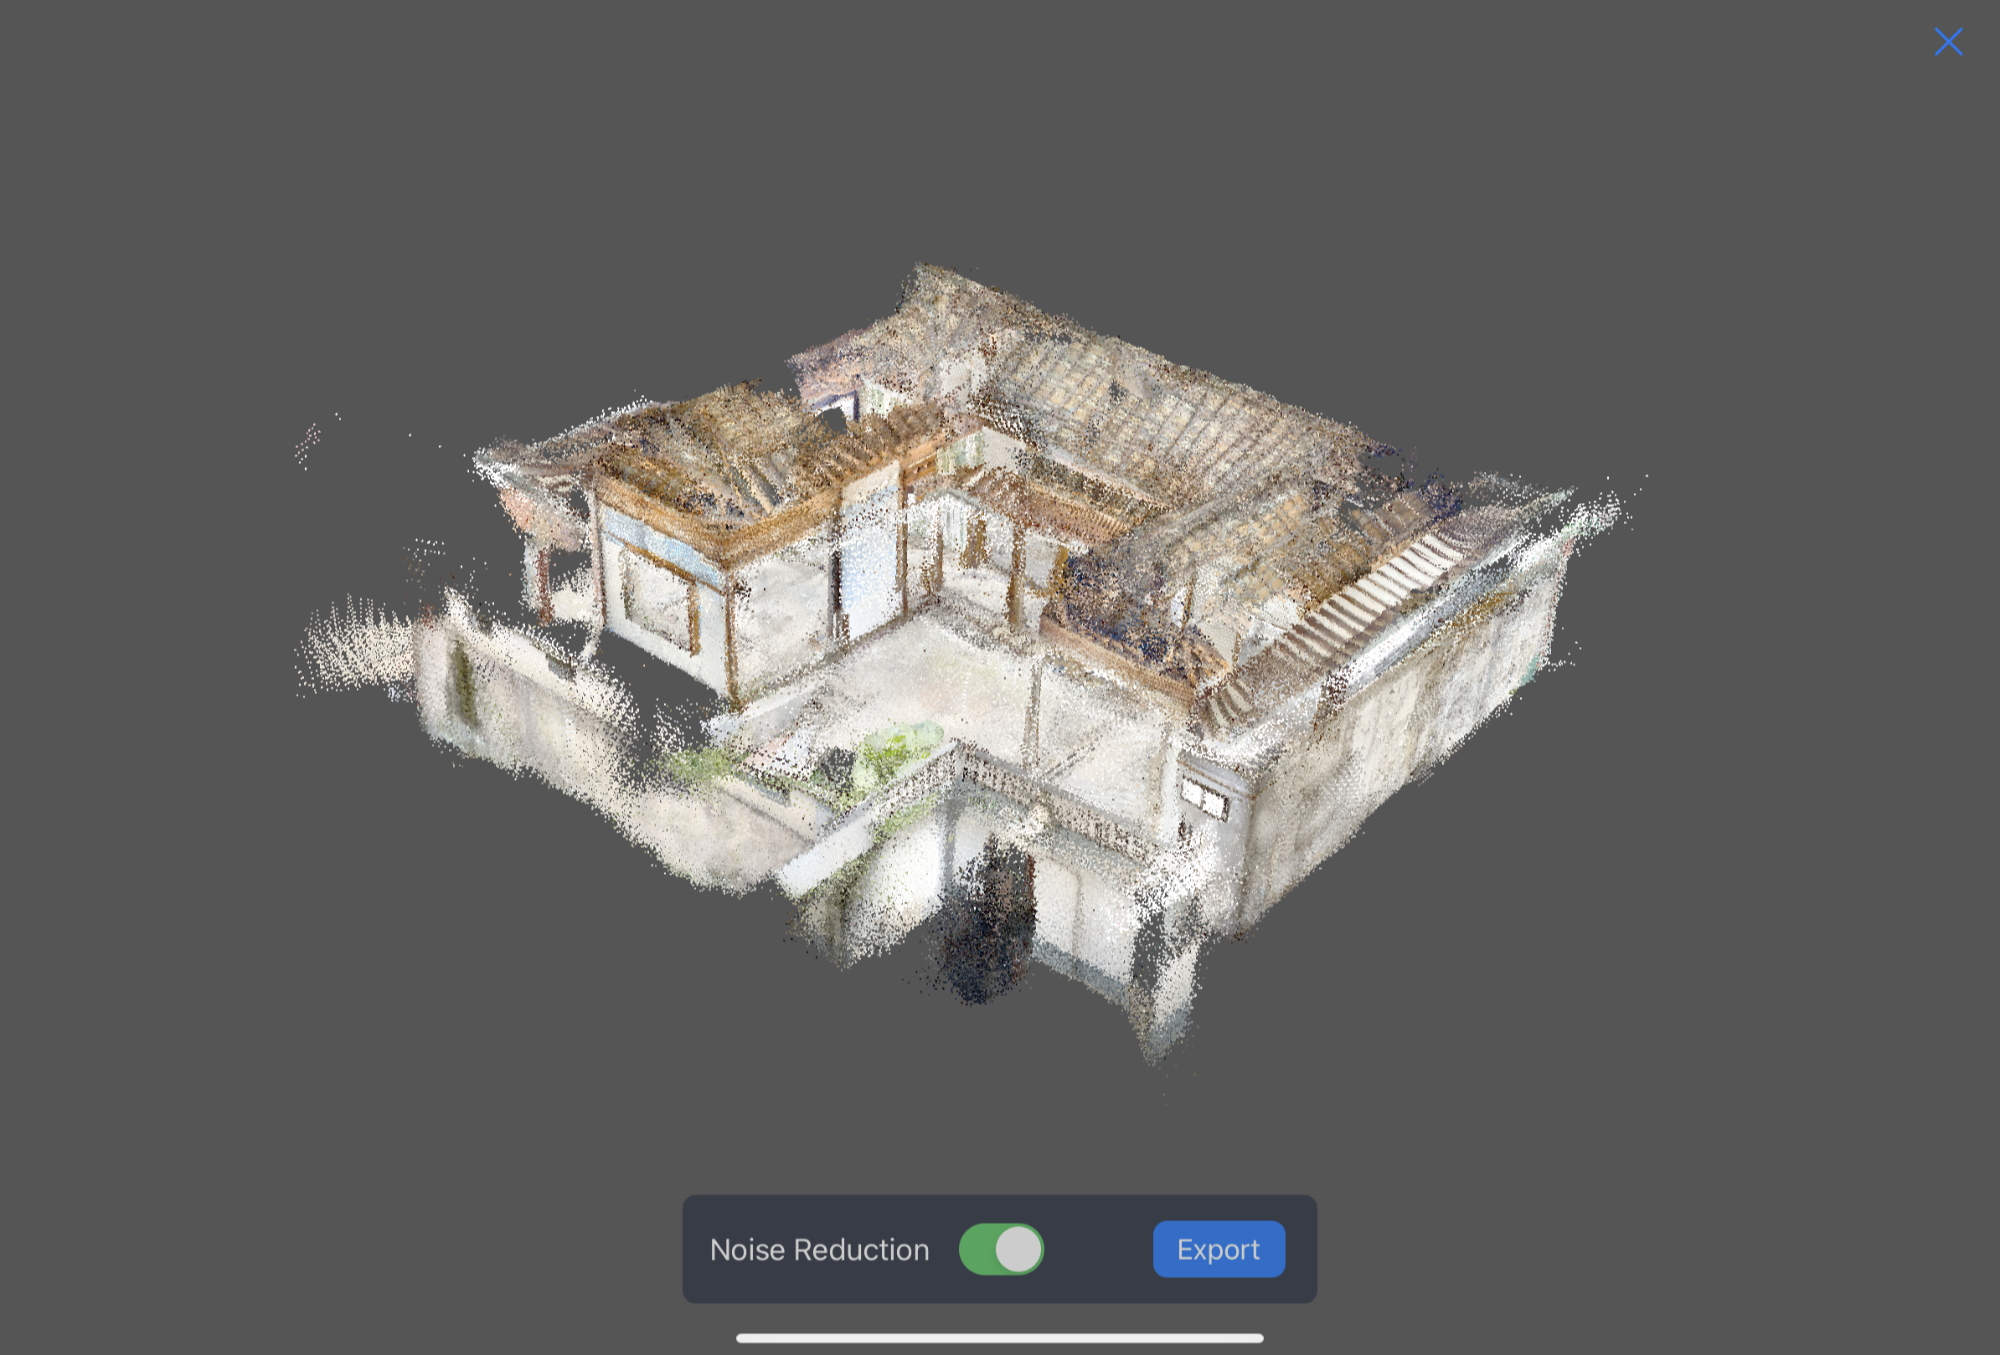2000x1355 pixels.
Task: Tap the home indicator bar at bottom
Action: [x=999, y=1338]
